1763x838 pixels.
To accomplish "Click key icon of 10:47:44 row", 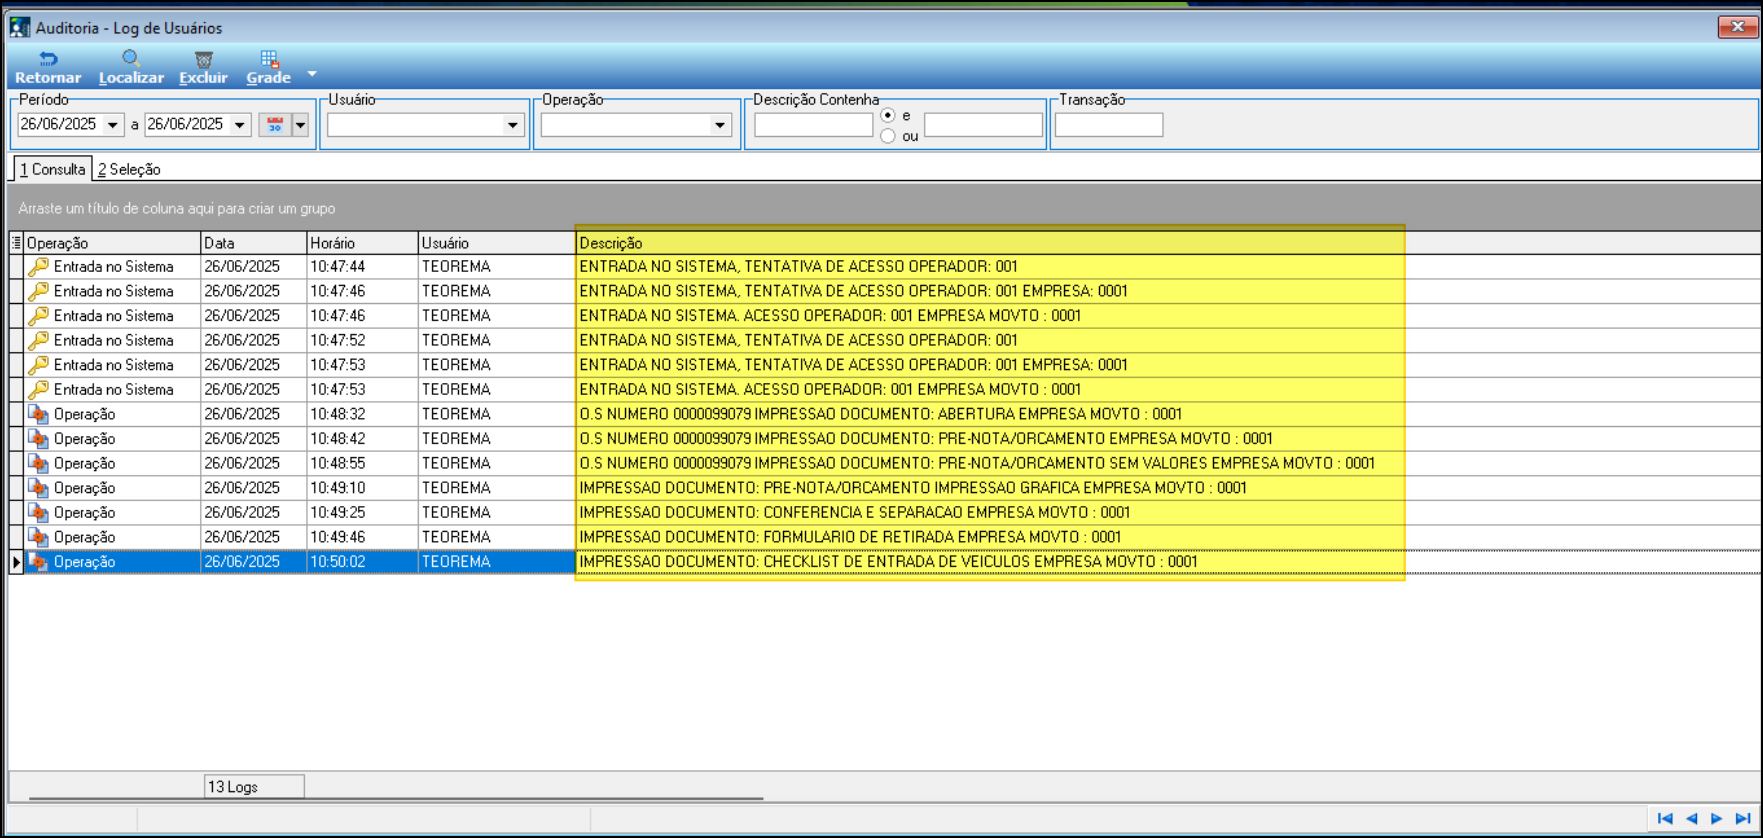I will click(x=38, y=267).
